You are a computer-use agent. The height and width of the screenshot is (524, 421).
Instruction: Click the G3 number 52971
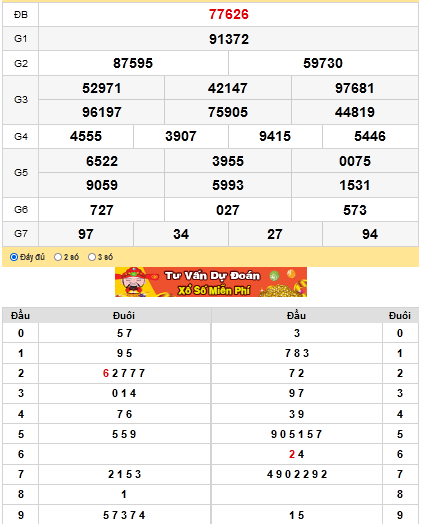tap(102, 88)
